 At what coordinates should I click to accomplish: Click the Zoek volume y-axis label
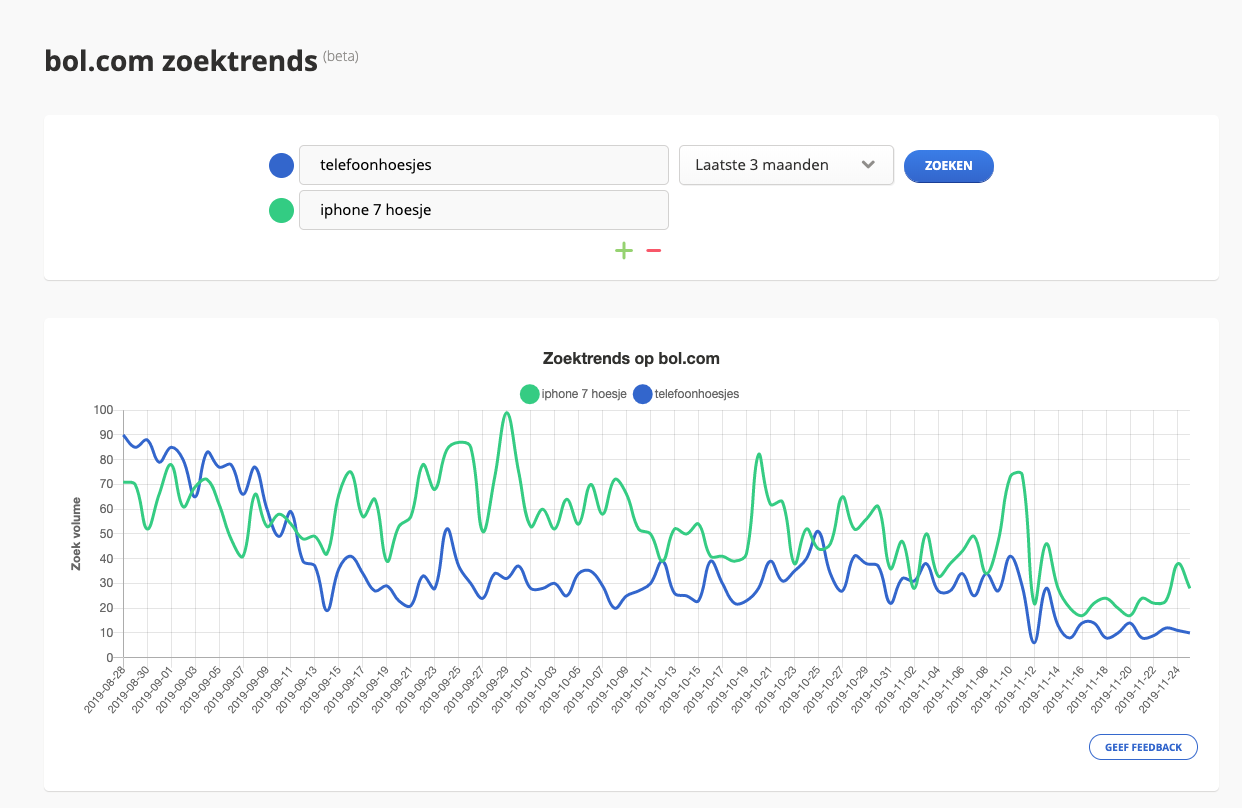[x=76, y=533]
